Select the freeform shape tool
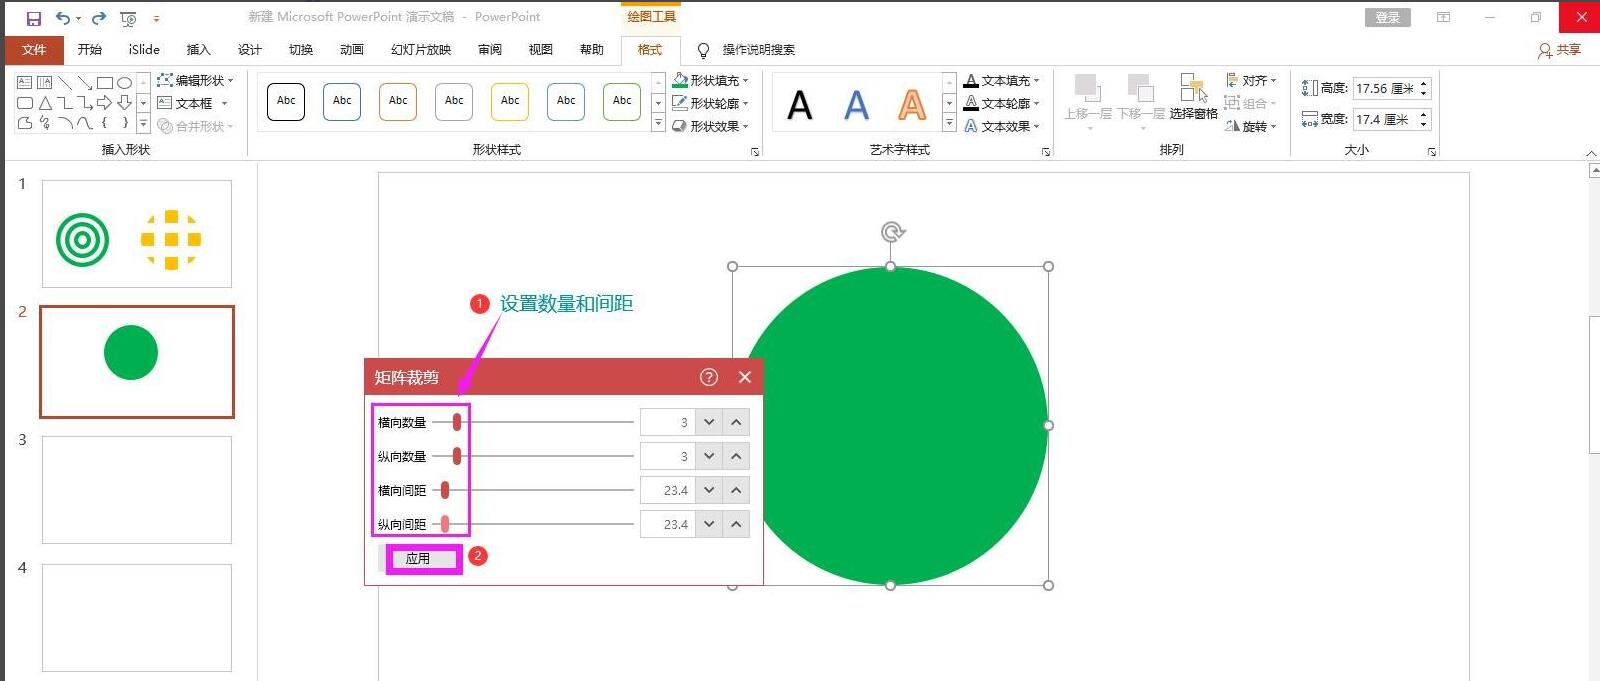 pyautogui.click(x=25, y=123)
